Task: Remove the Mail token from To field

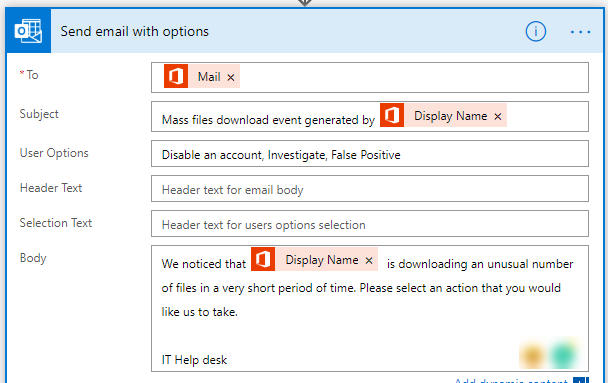Action: (x=231, y=77)
